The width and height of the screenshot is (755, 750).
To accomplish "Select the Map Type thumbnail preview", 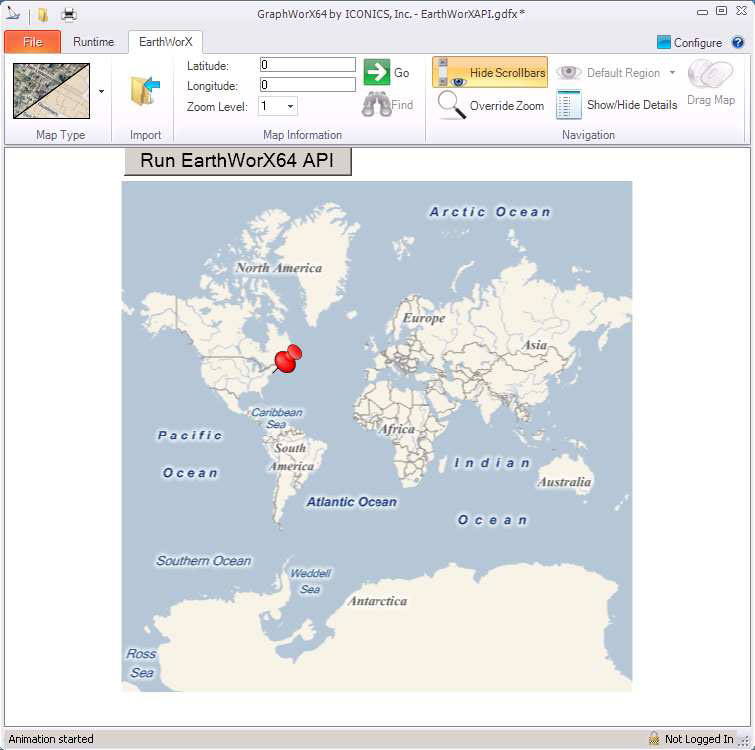I will click(x=51, y=91).
